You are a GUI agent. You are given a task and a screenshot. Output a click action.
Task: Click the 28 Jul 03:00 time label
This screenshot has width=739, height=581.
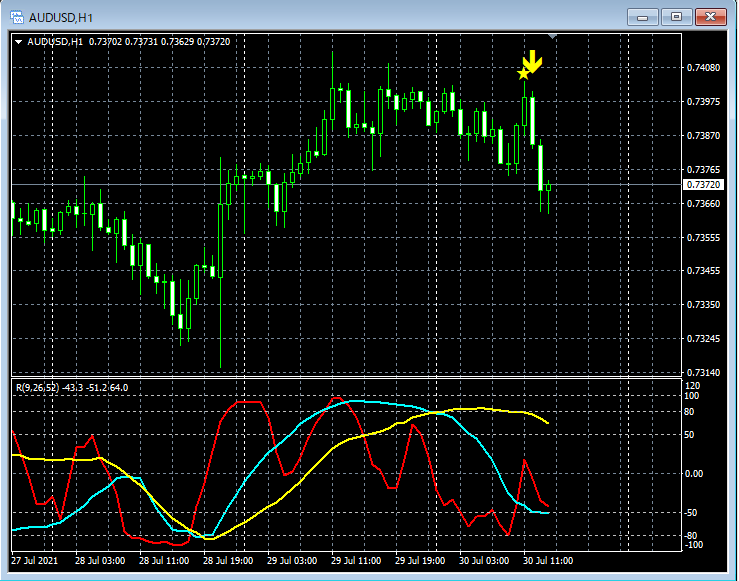(x=100, y=561)
